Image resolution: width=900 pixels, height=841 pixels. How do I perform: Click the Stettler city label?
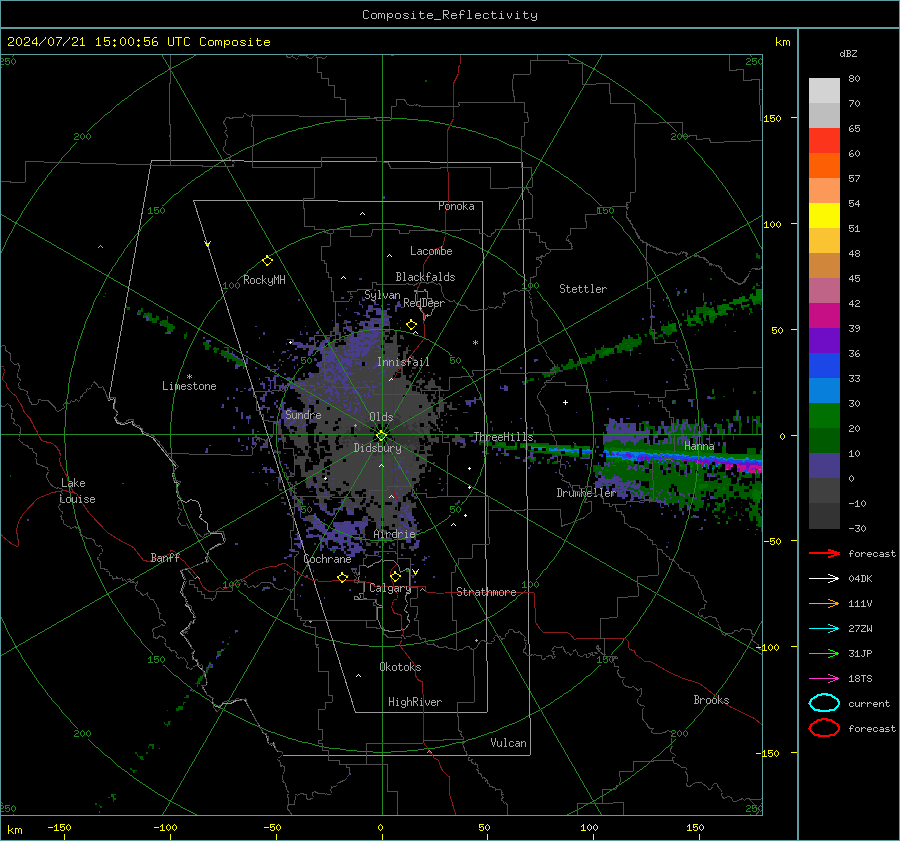pyautogui.click(x=583, y=289)
